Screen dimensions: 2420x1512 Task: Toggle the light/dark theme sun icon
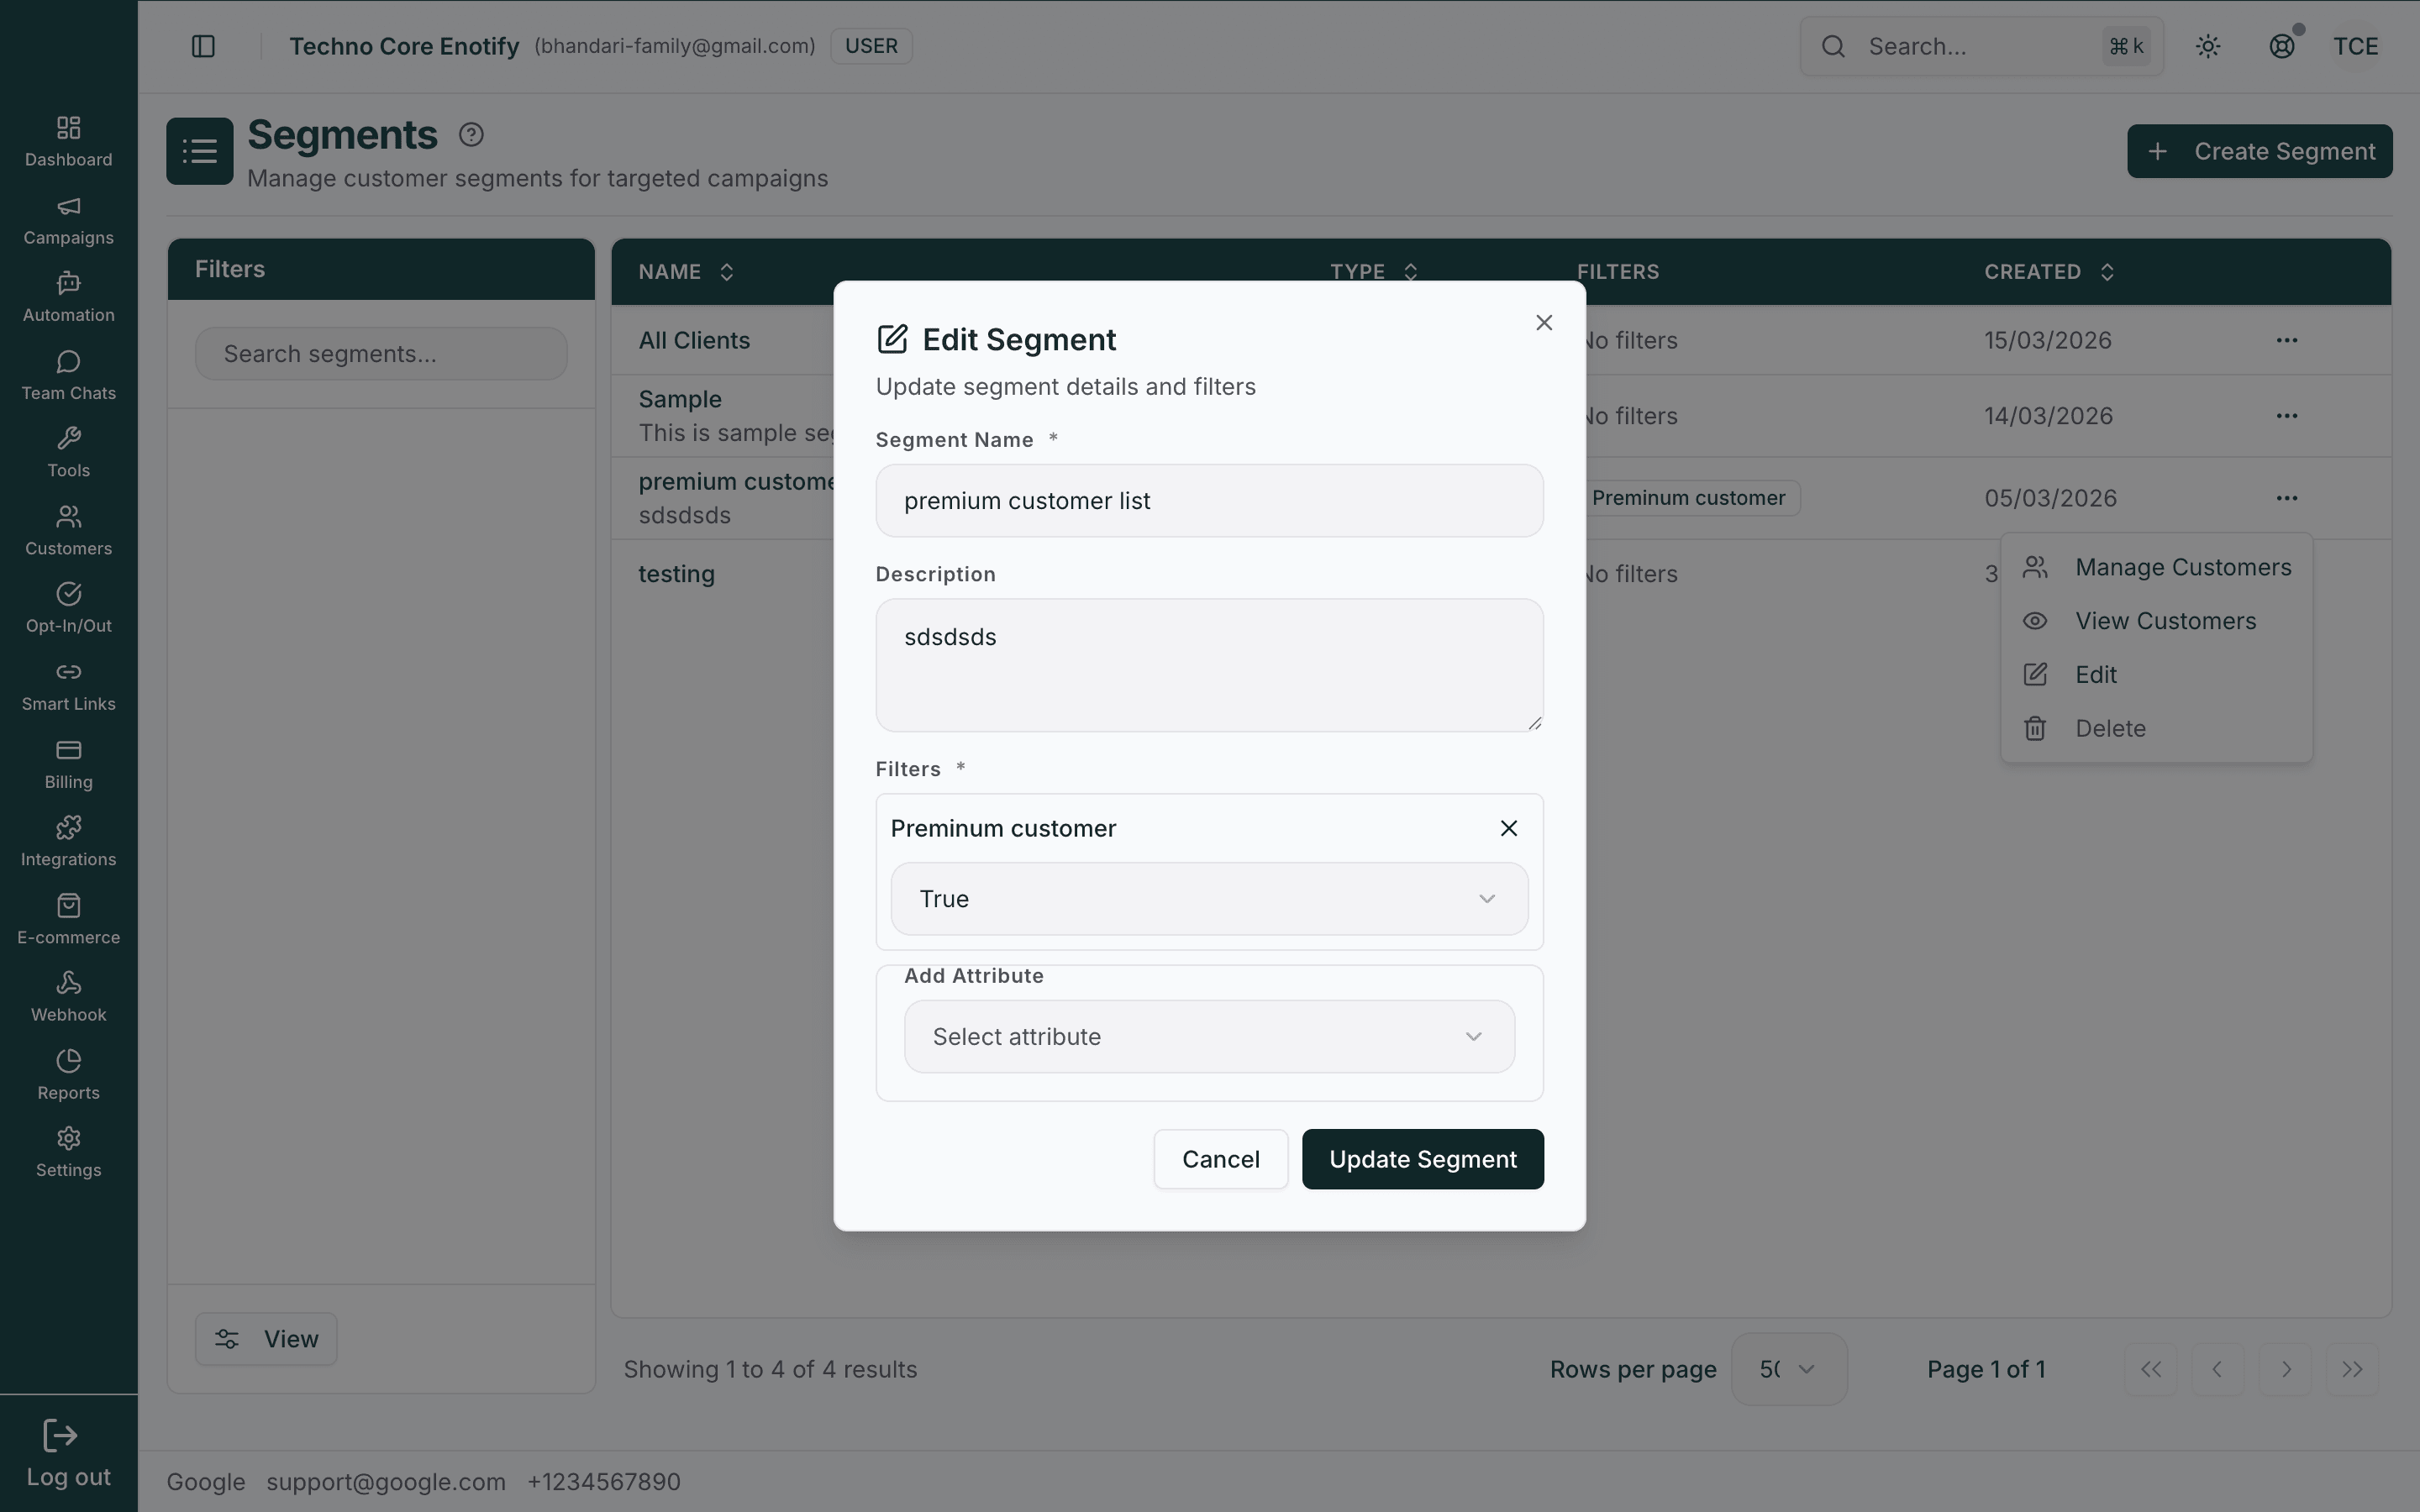click(2208, 46)
